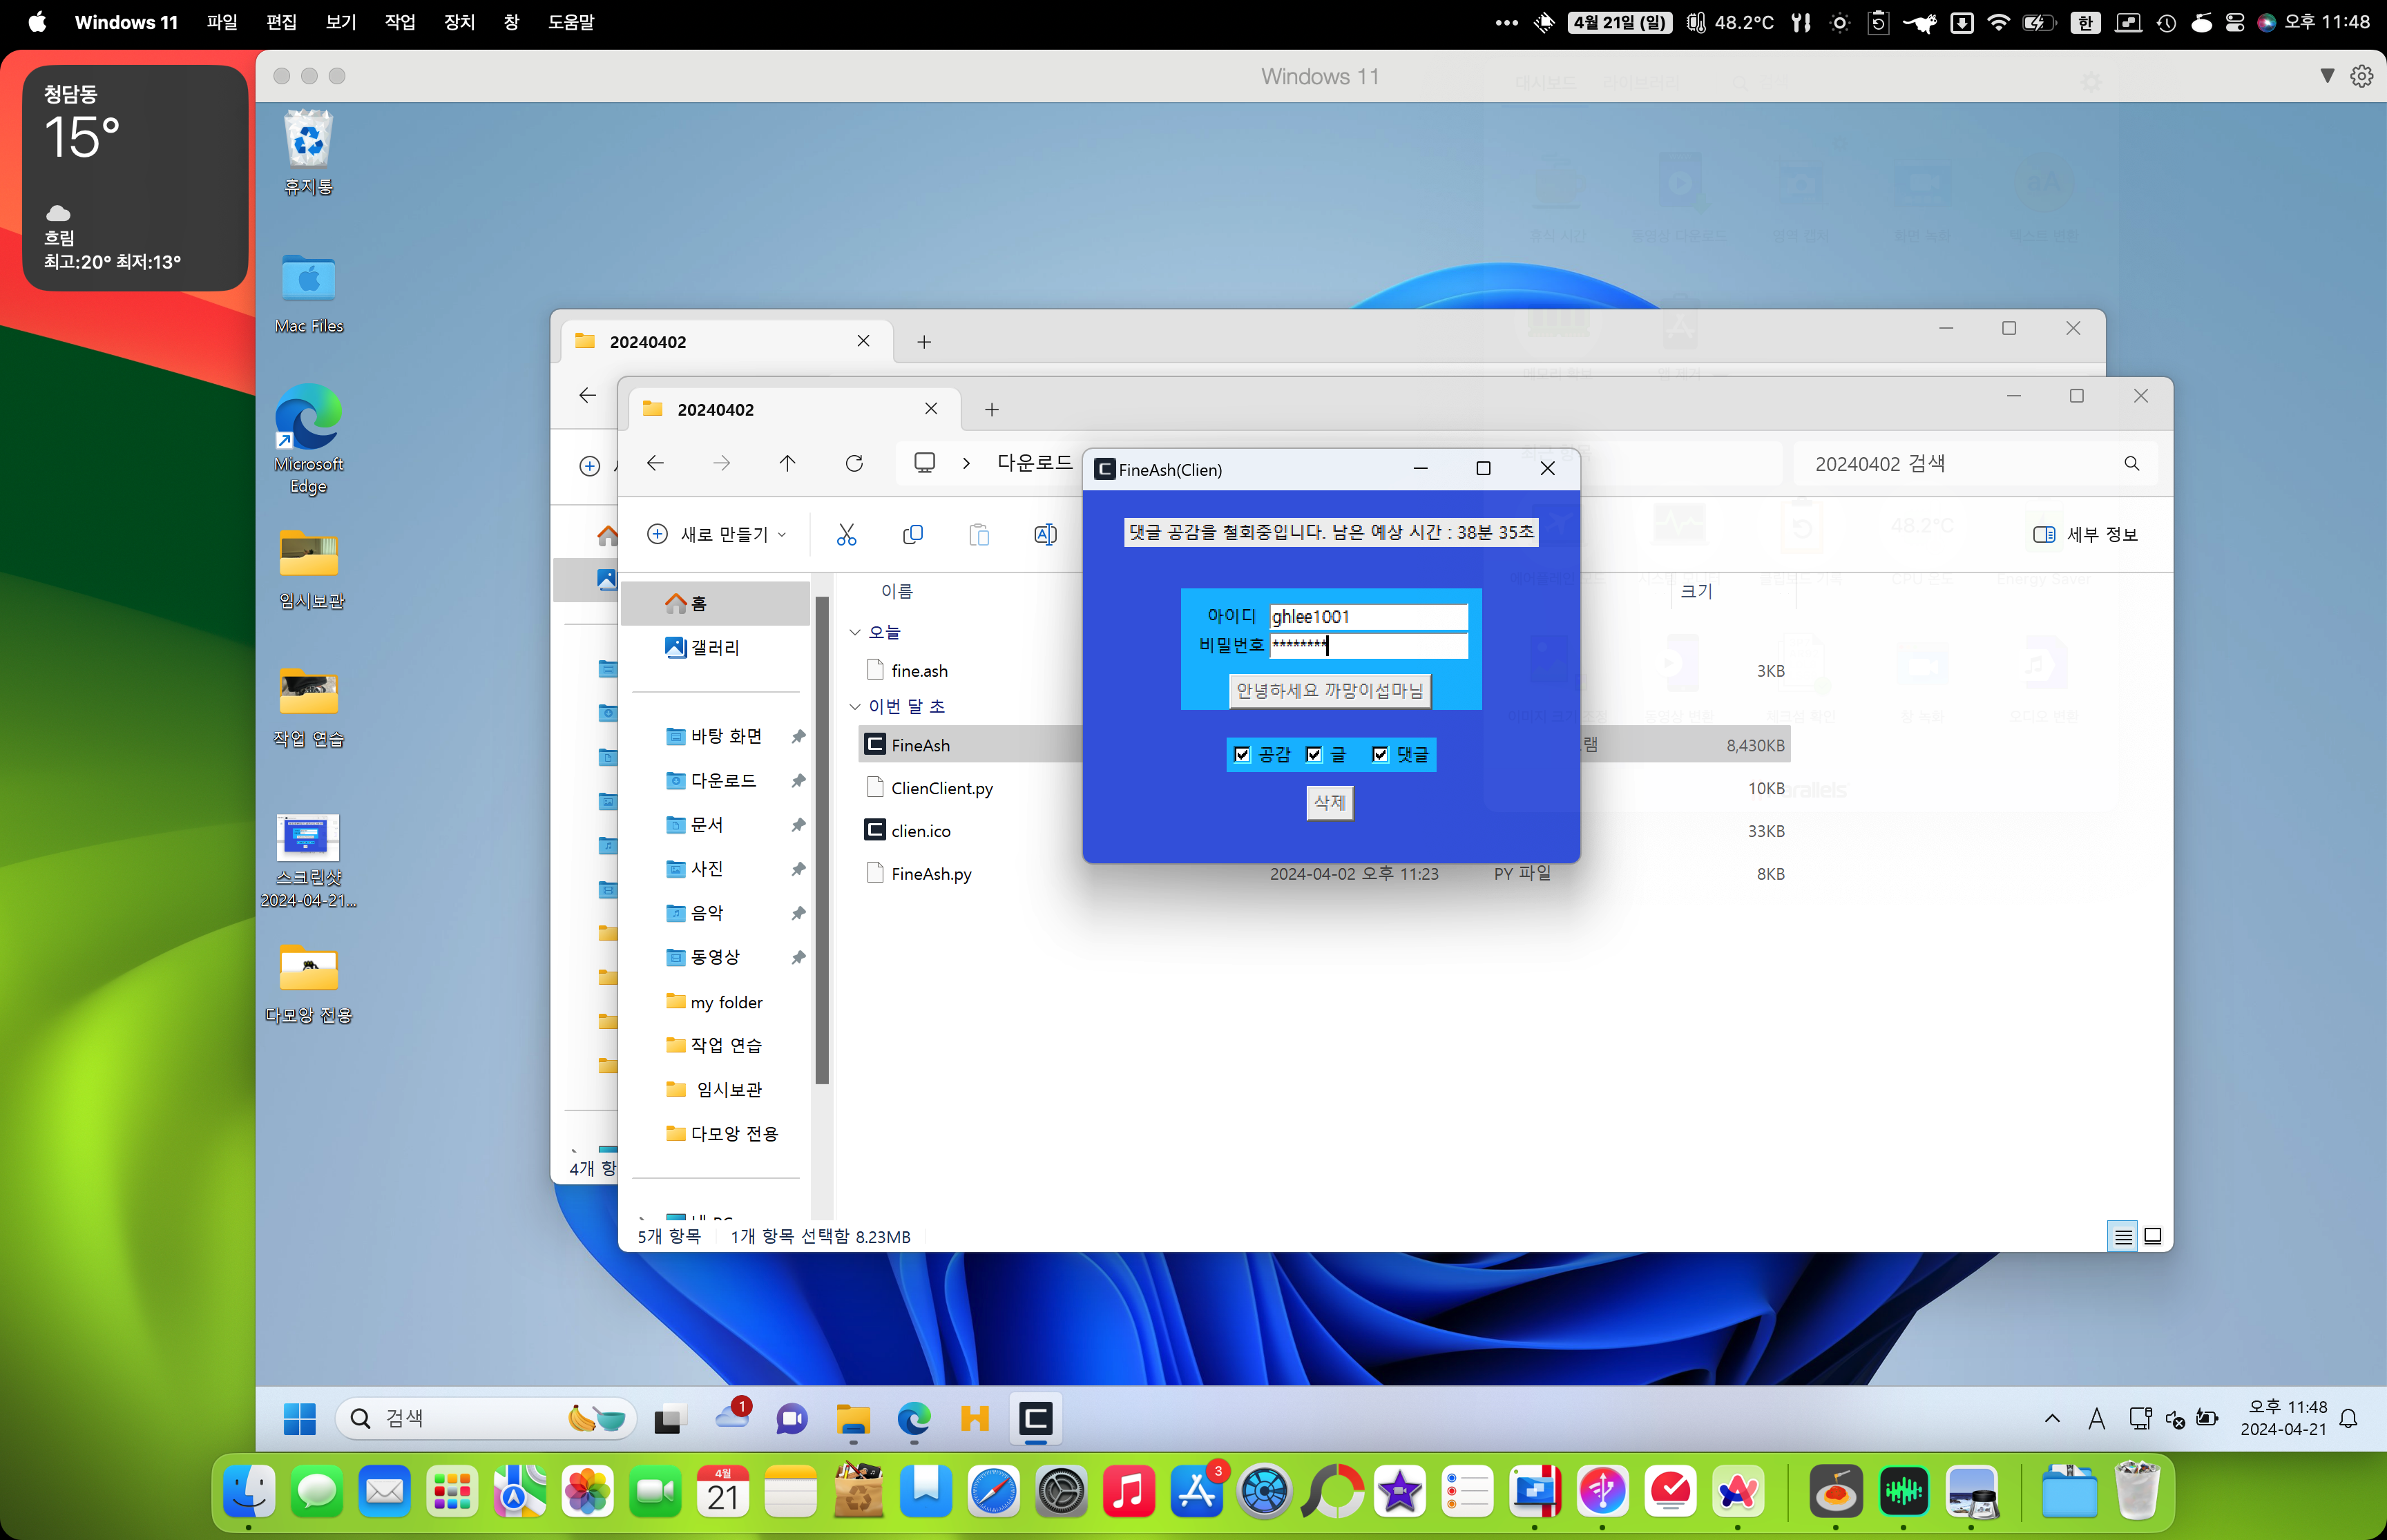Click the Cut scissors icon in Explorer toolbar
The width and height of the screenshot is (2387, 1540).
pyautogui.click(x=846, y=535)
